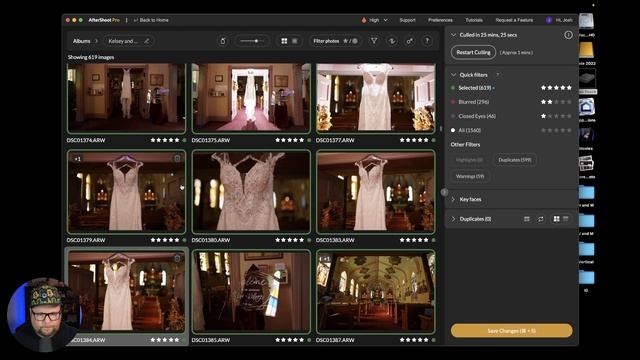Toggle the Highlights filter chip

click(469, 160)
